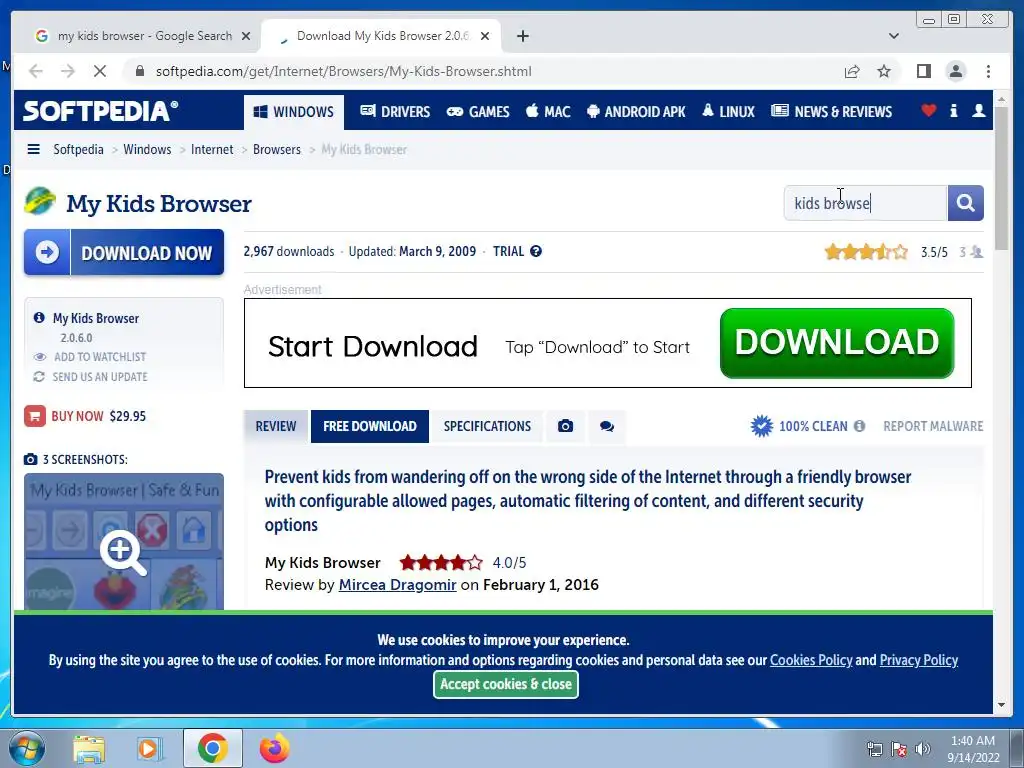Click the user account icon in Softpedia header
This screenshot has width=1024, height=768.
click(978, 111)
